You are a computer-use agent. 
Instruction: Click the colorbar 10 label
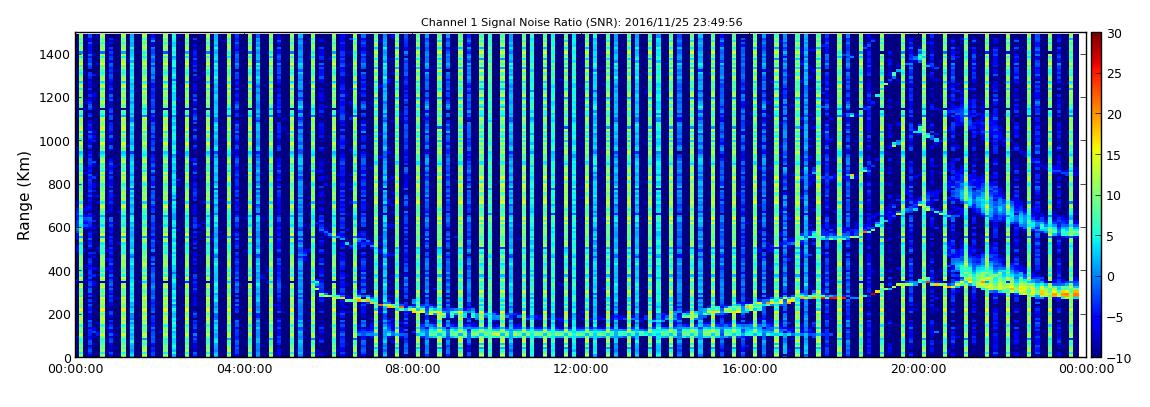[x=1115, y=195]
